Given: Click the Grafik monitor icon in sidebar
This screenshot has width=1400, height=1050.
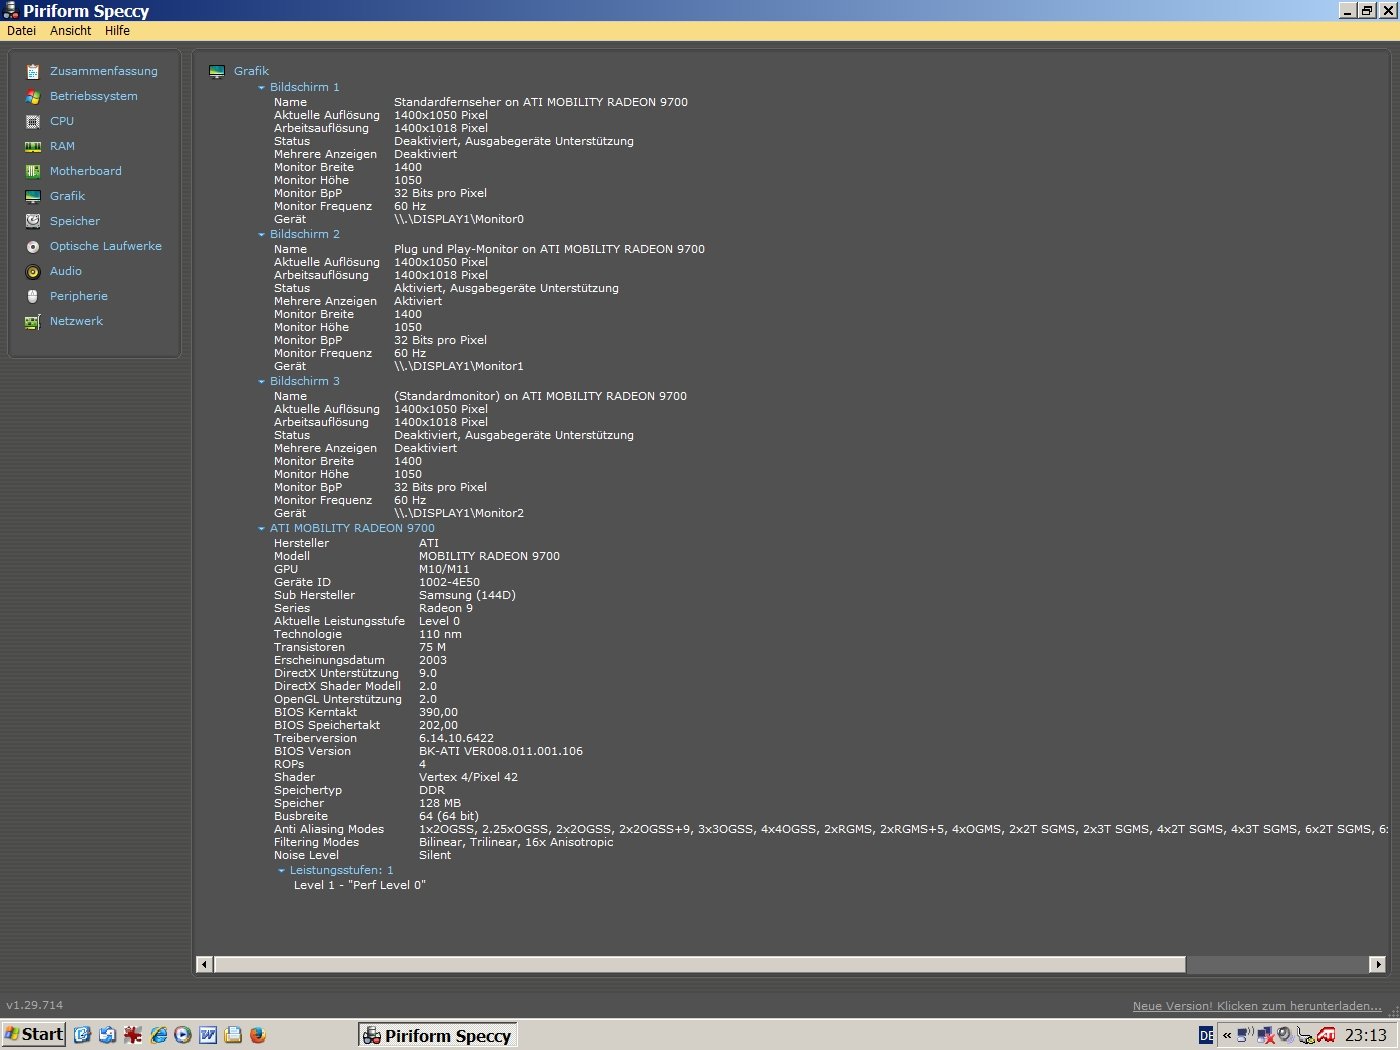Looking at the screenshot, I should click(x=33, y=197).
